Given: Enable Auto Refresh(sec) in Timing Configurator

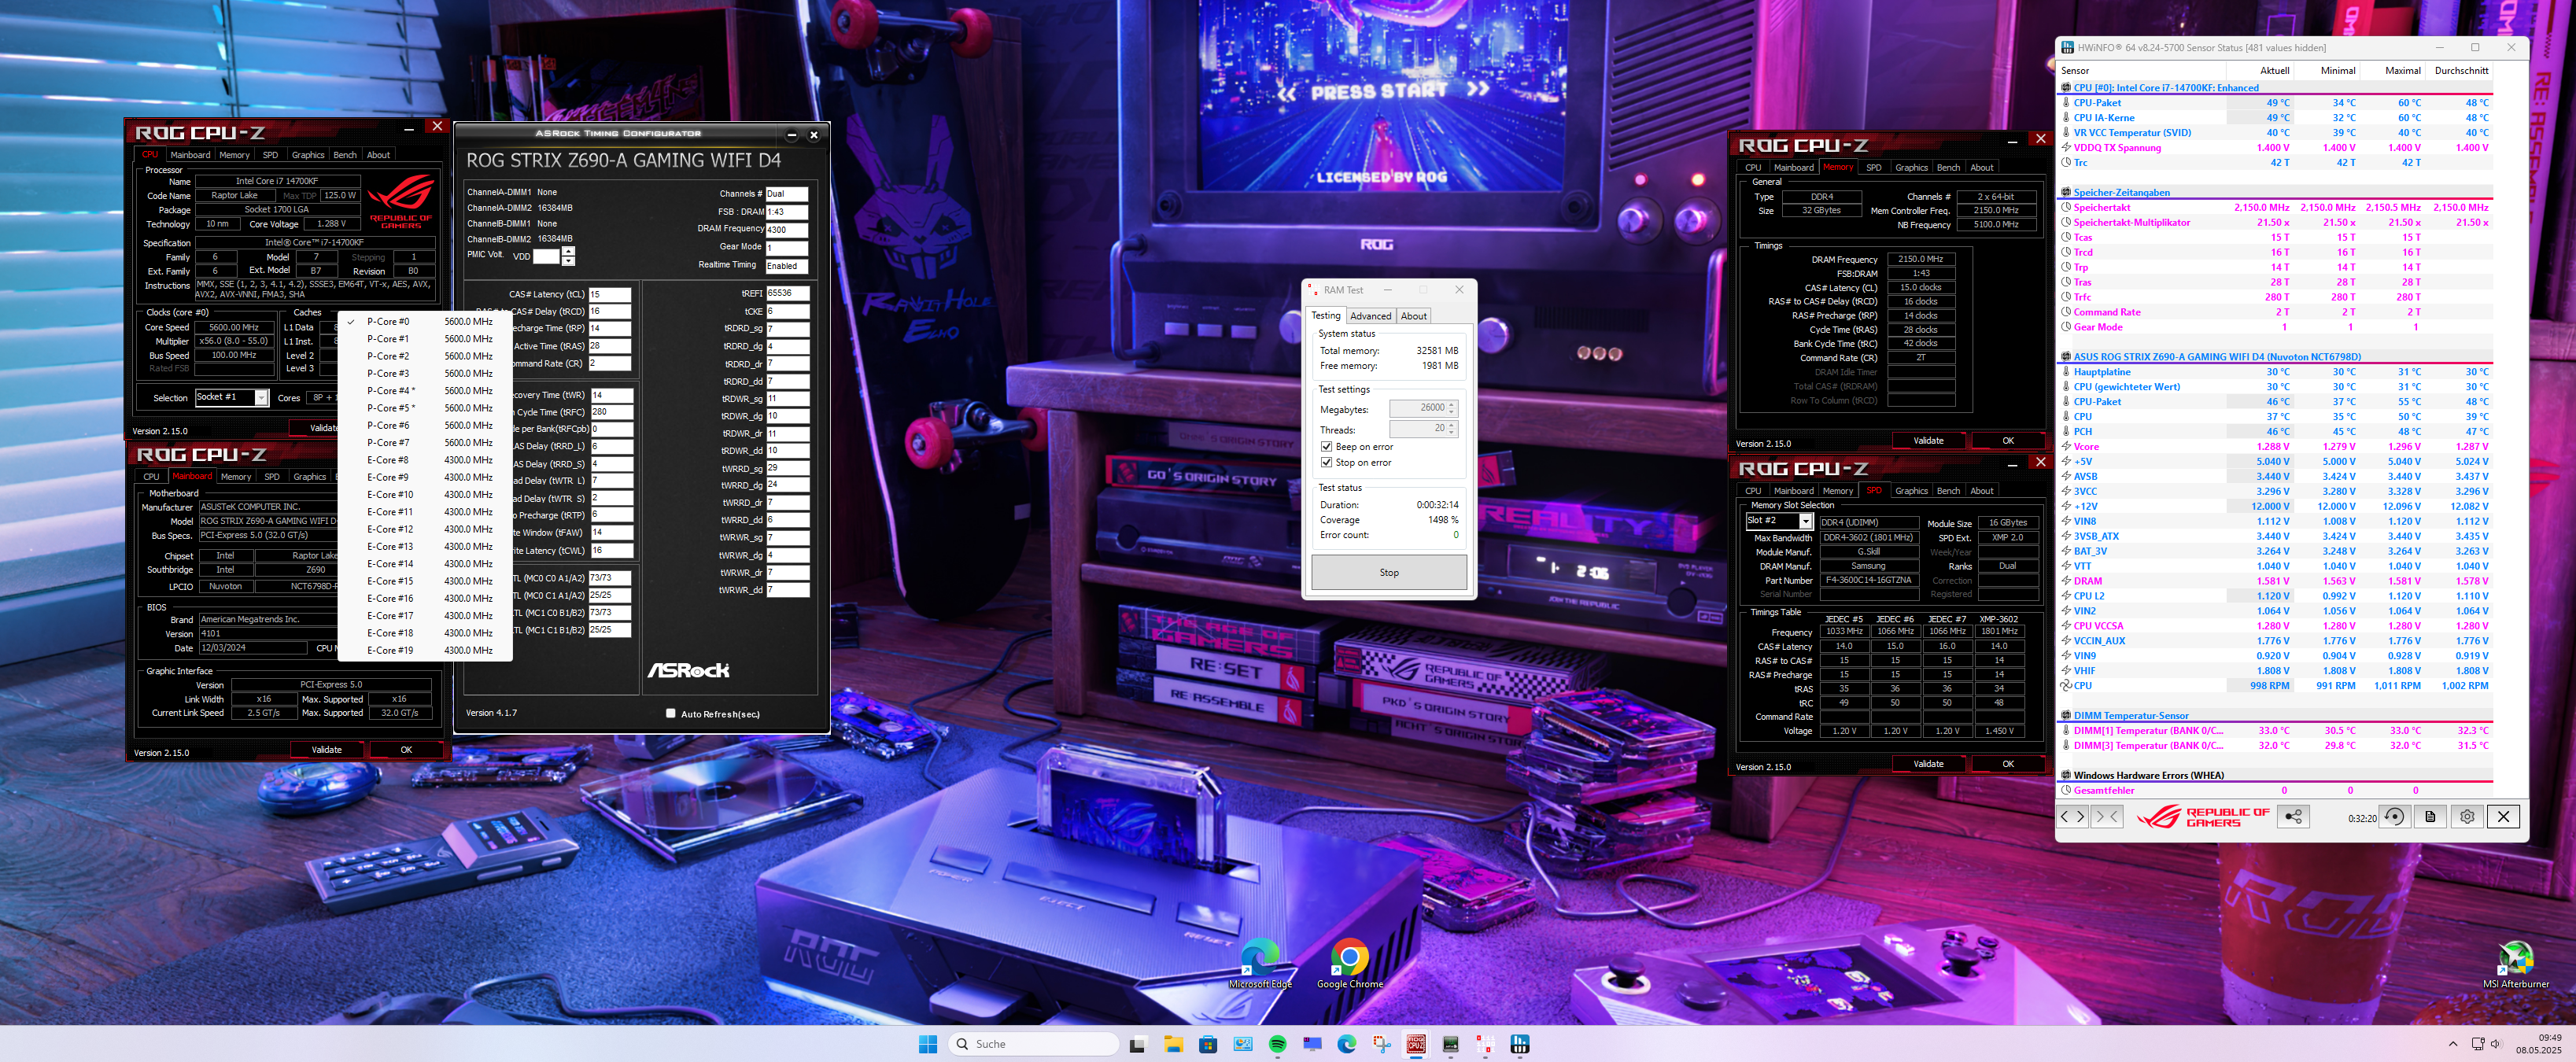Looking at the screenshot, I should 670,714.
